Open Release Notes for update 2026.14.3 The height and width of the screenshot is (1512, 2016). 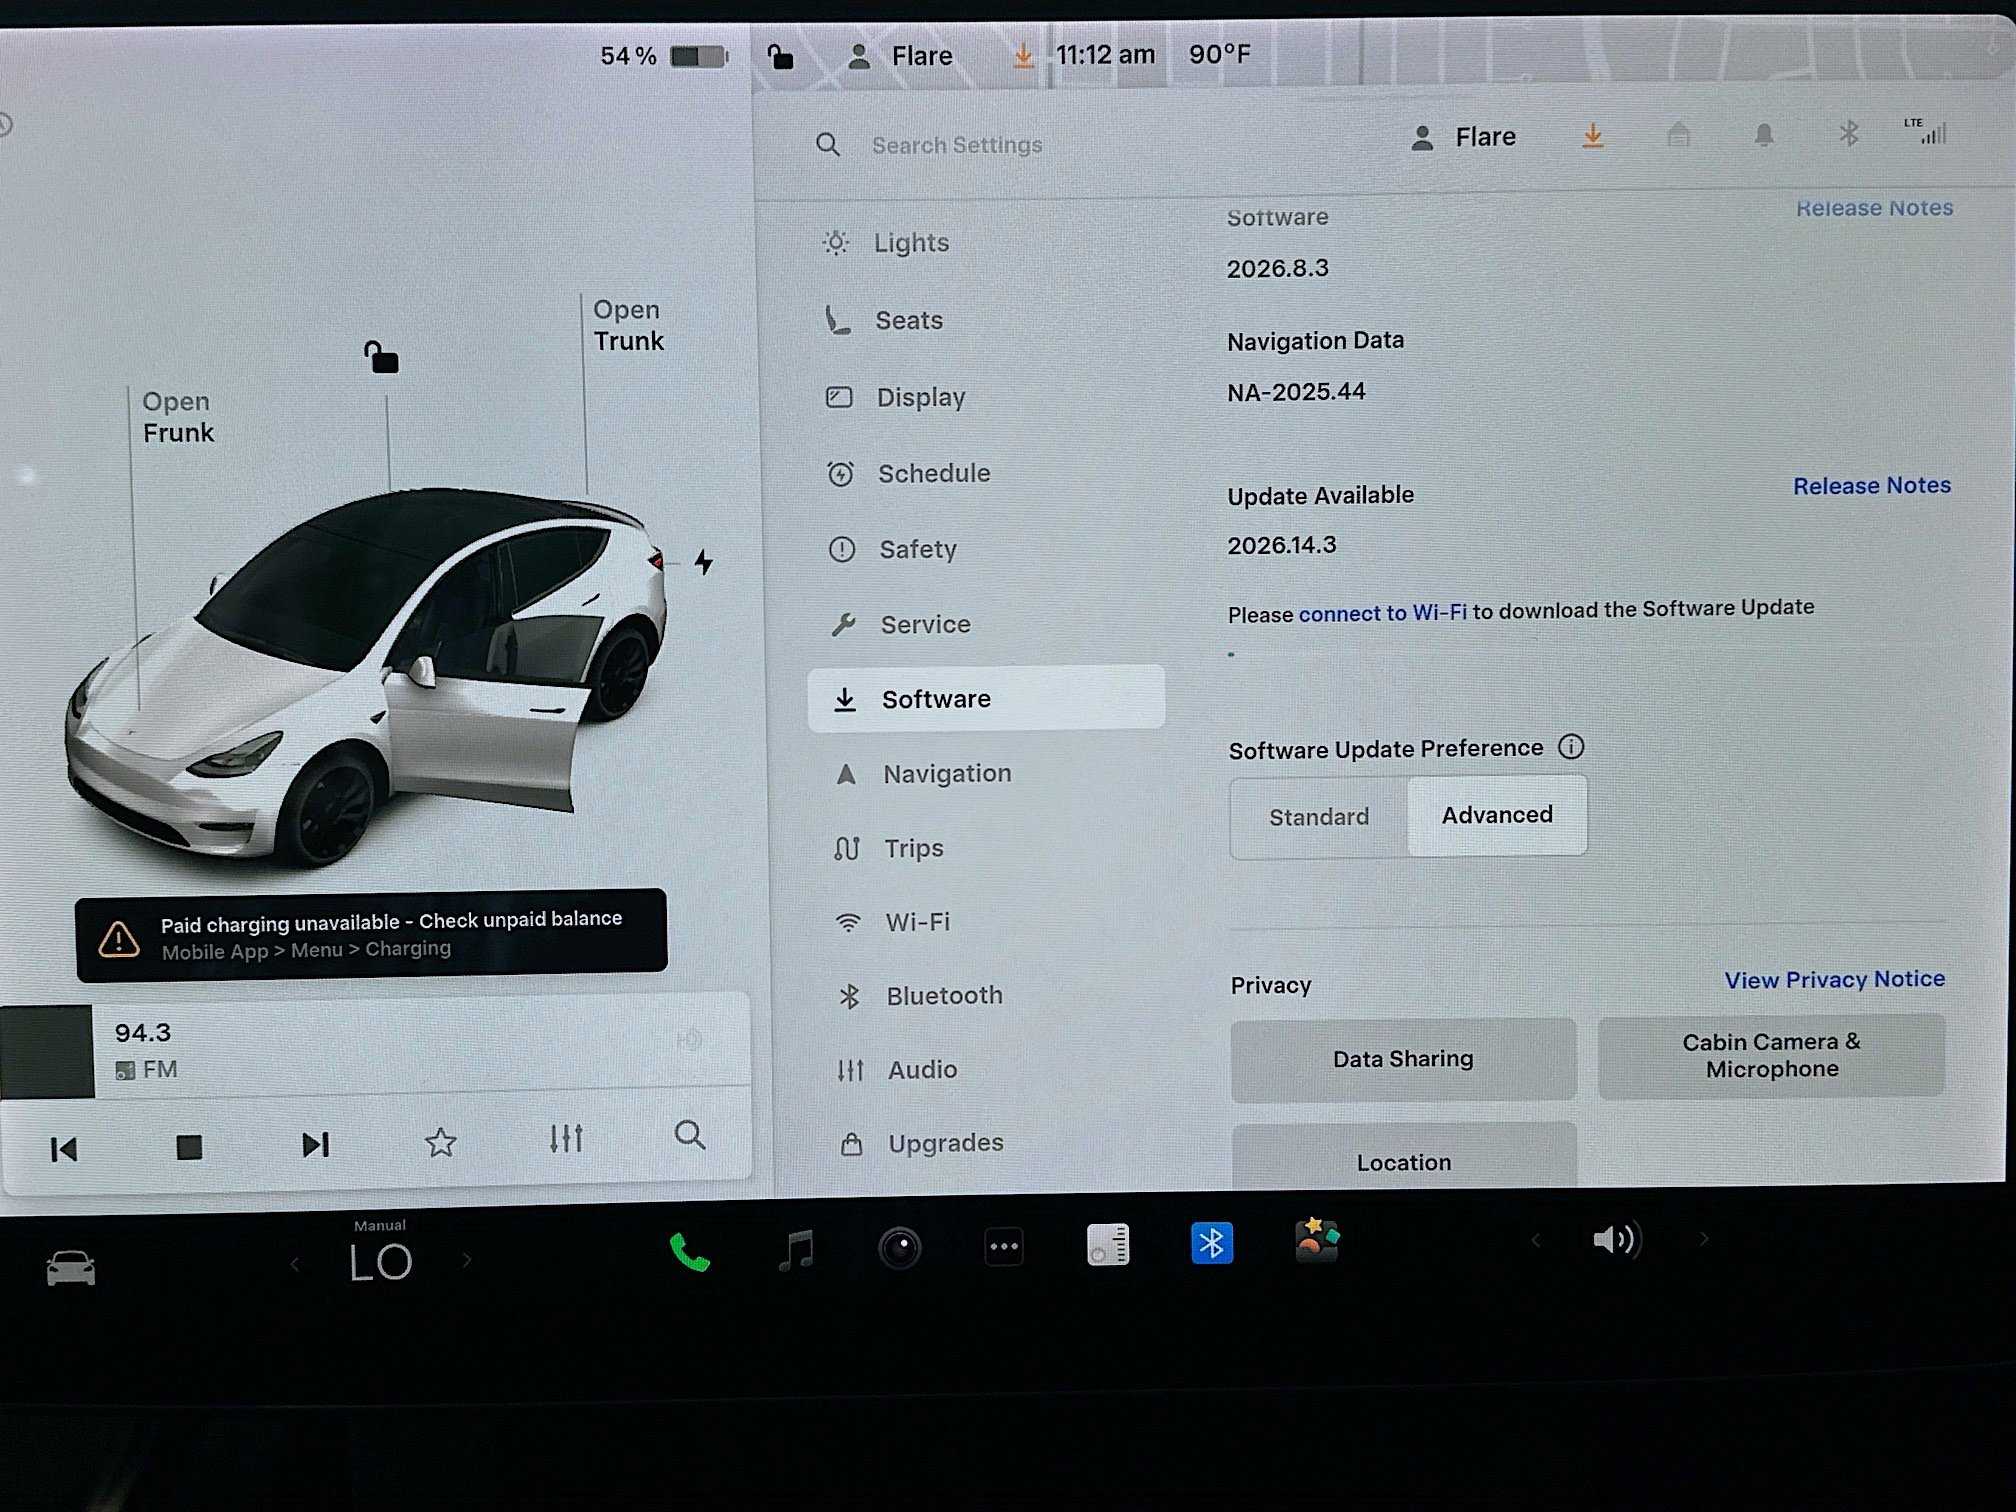1871,485
